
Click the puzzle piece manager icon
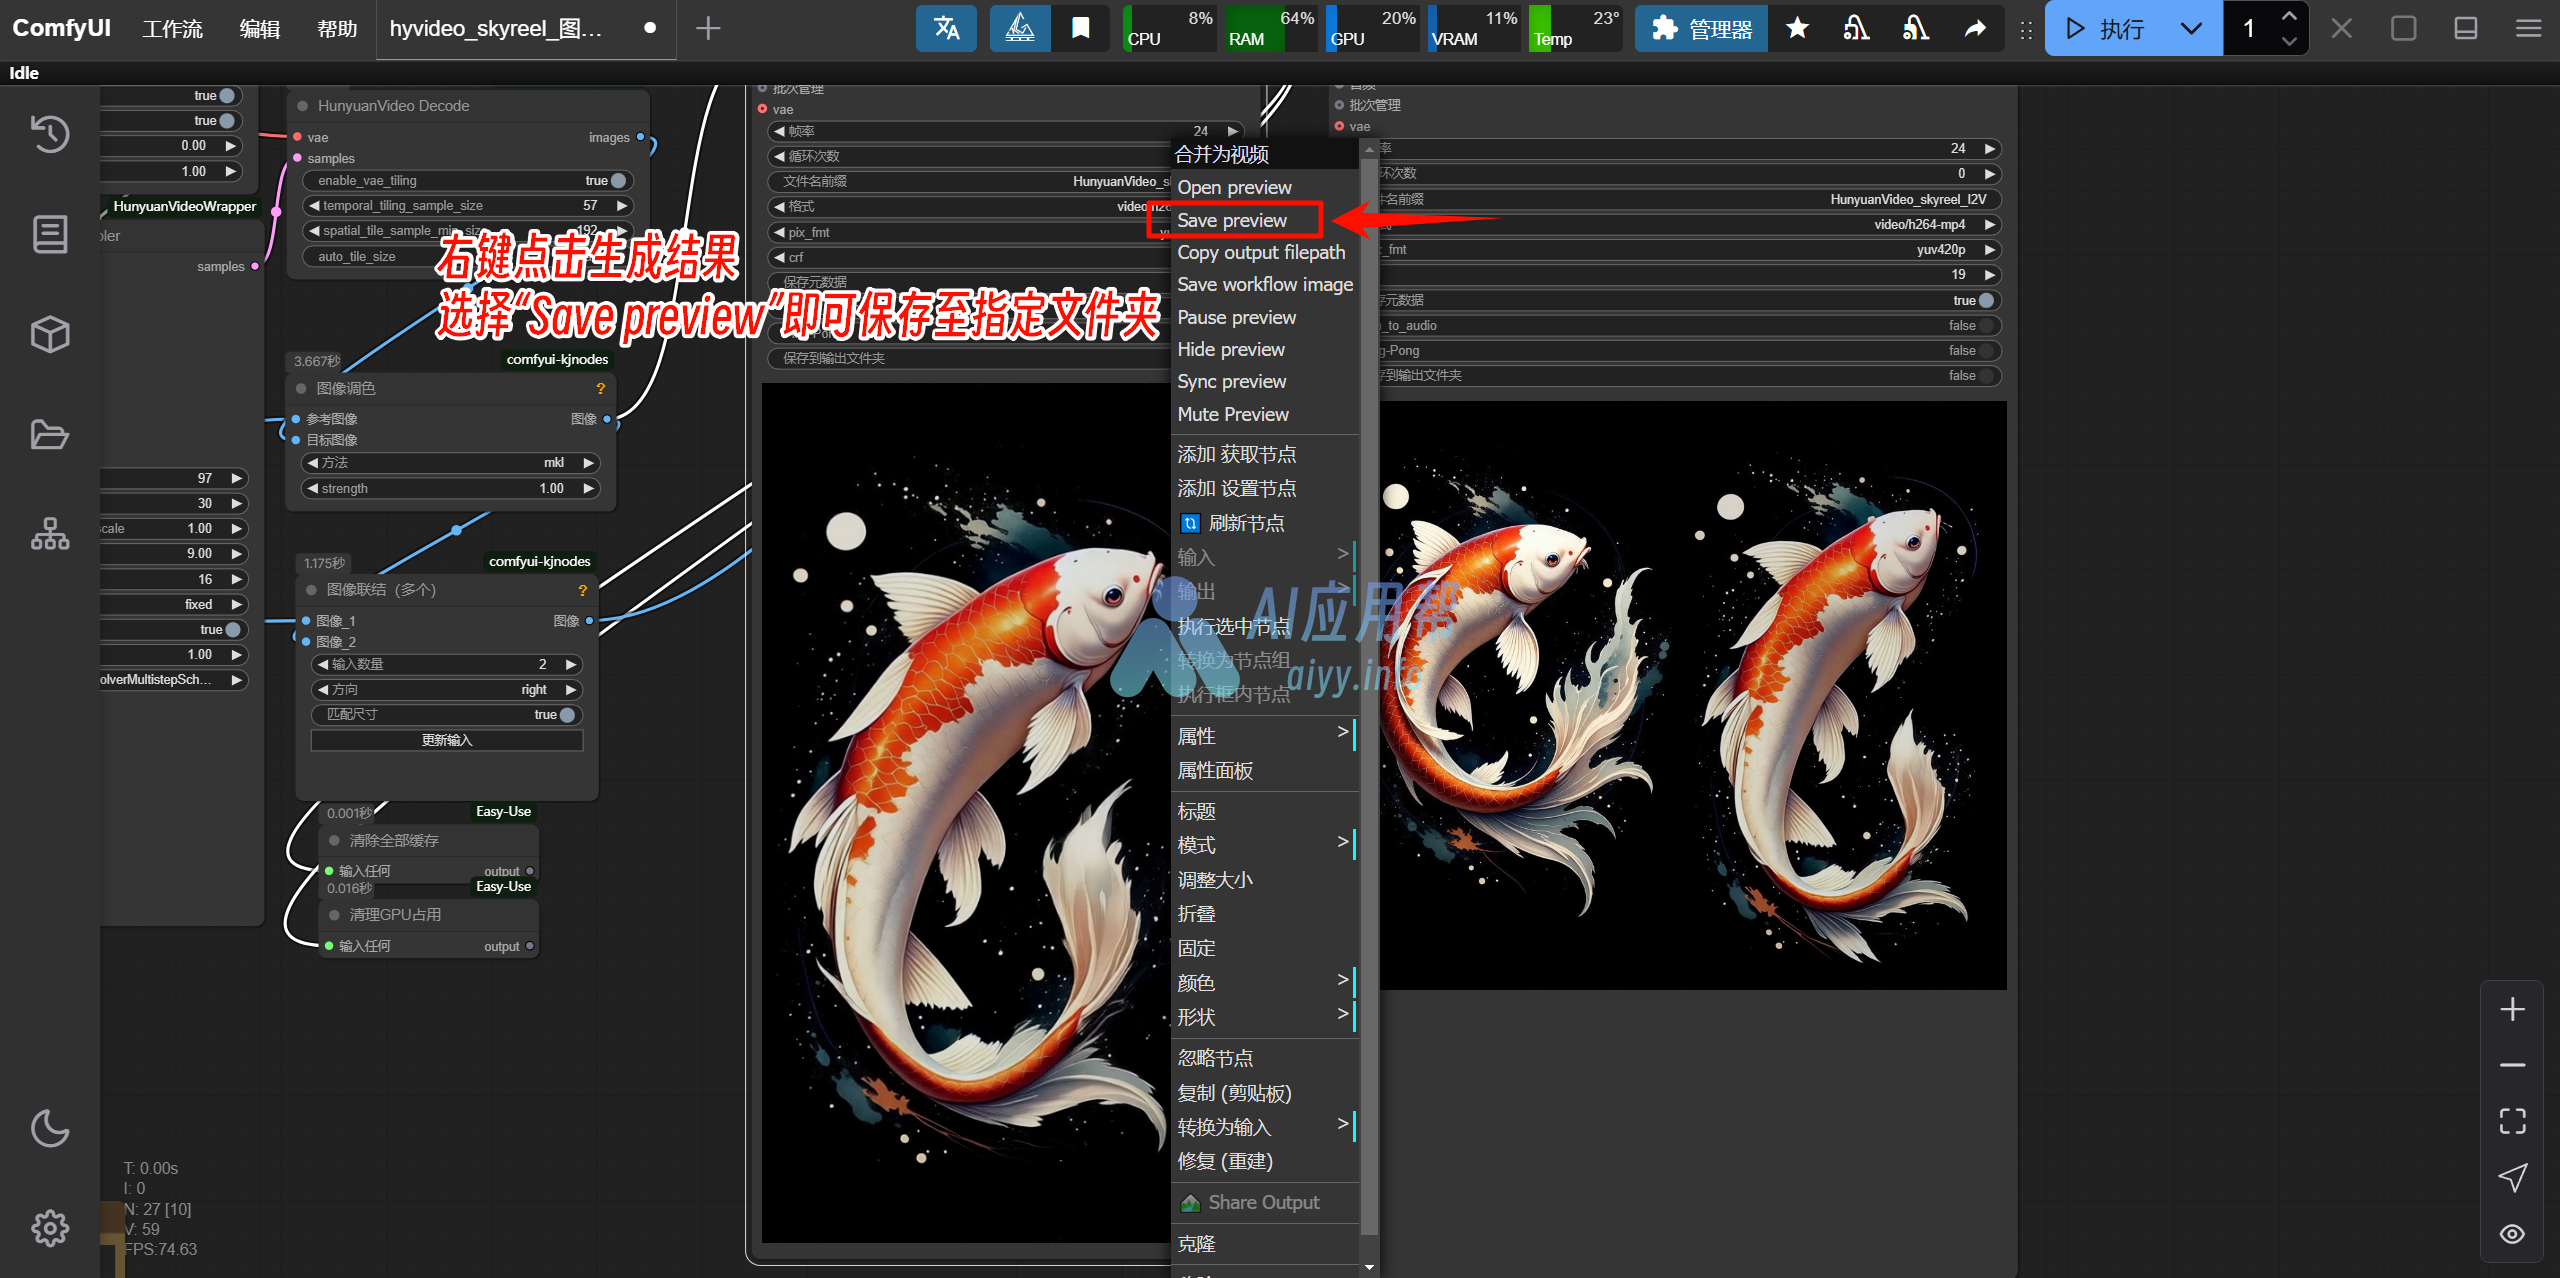[x=1665, y=28]
